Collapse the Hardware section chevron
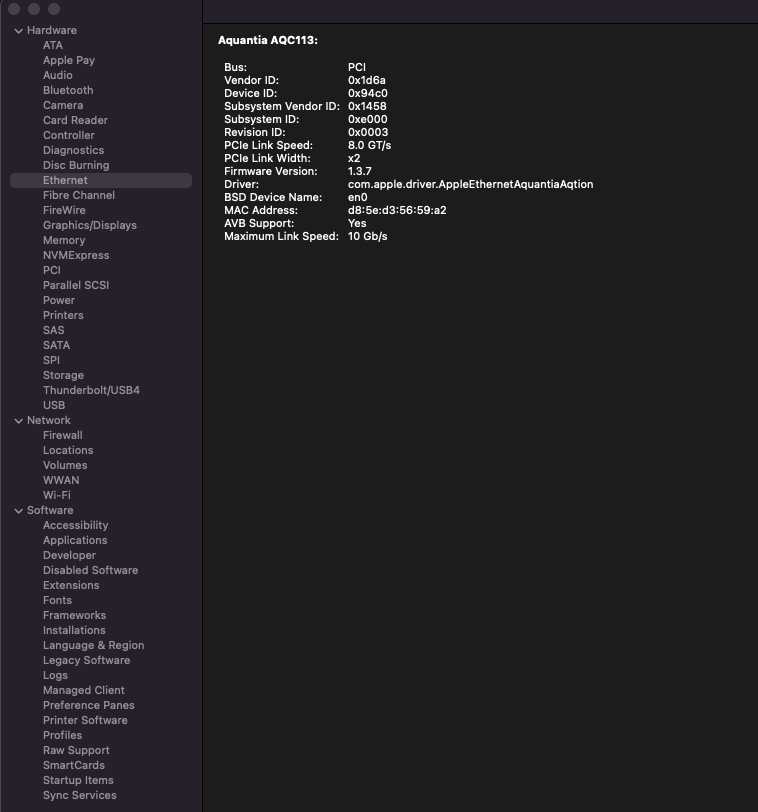This screenshot has width=758, height=812. (19, 31)
